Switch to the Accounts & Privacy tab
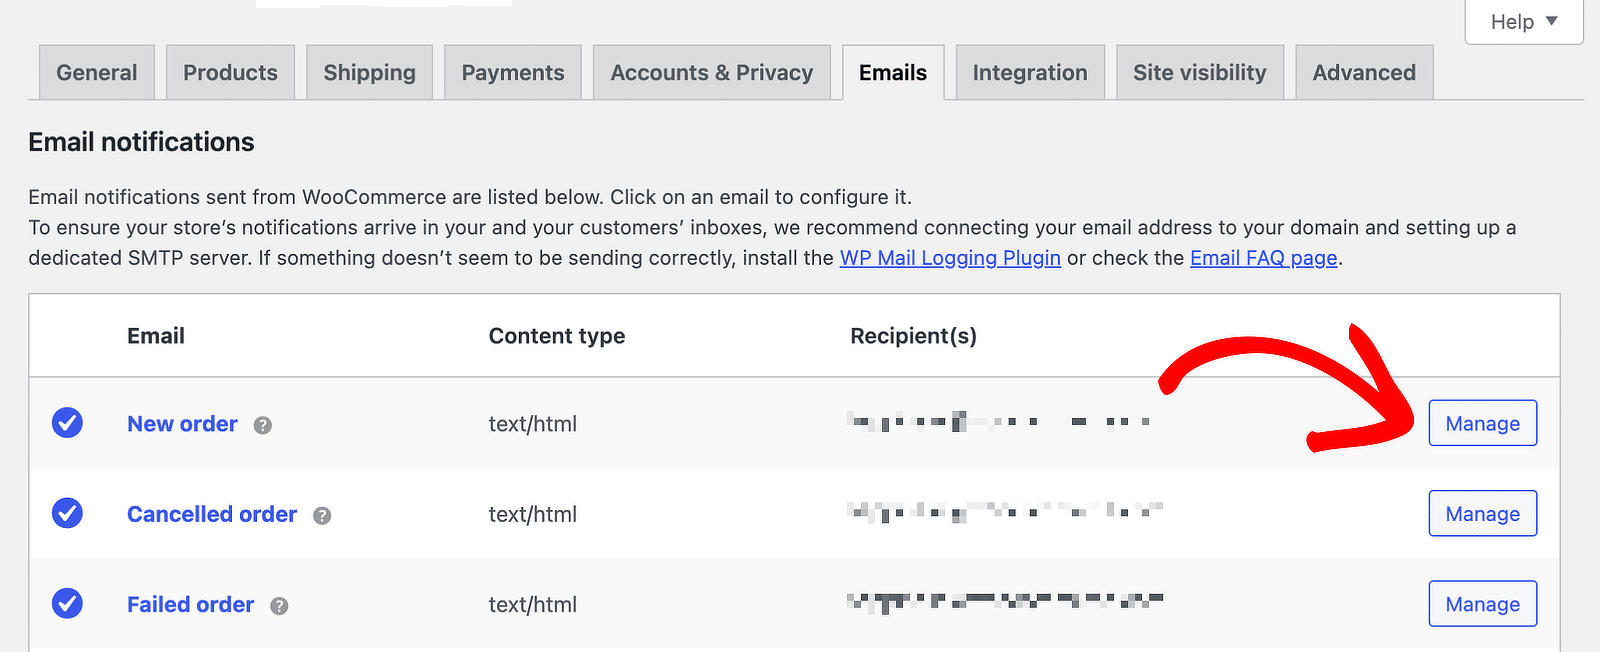This screenshot has width=1600, height=652. click(712, 72)
